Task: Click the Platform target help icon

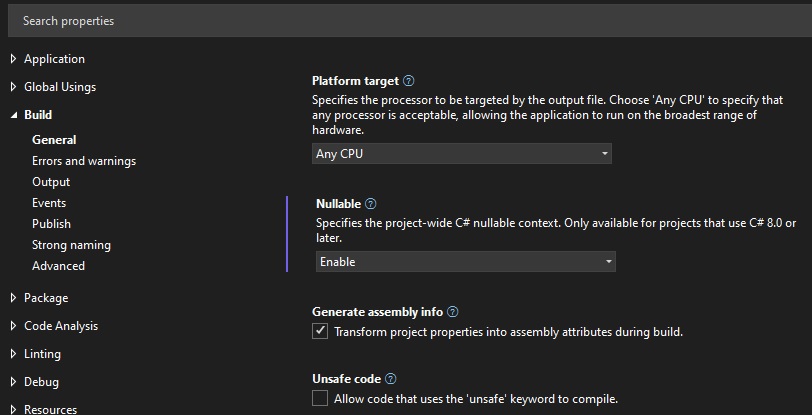Action: click(x=408, y=81)
